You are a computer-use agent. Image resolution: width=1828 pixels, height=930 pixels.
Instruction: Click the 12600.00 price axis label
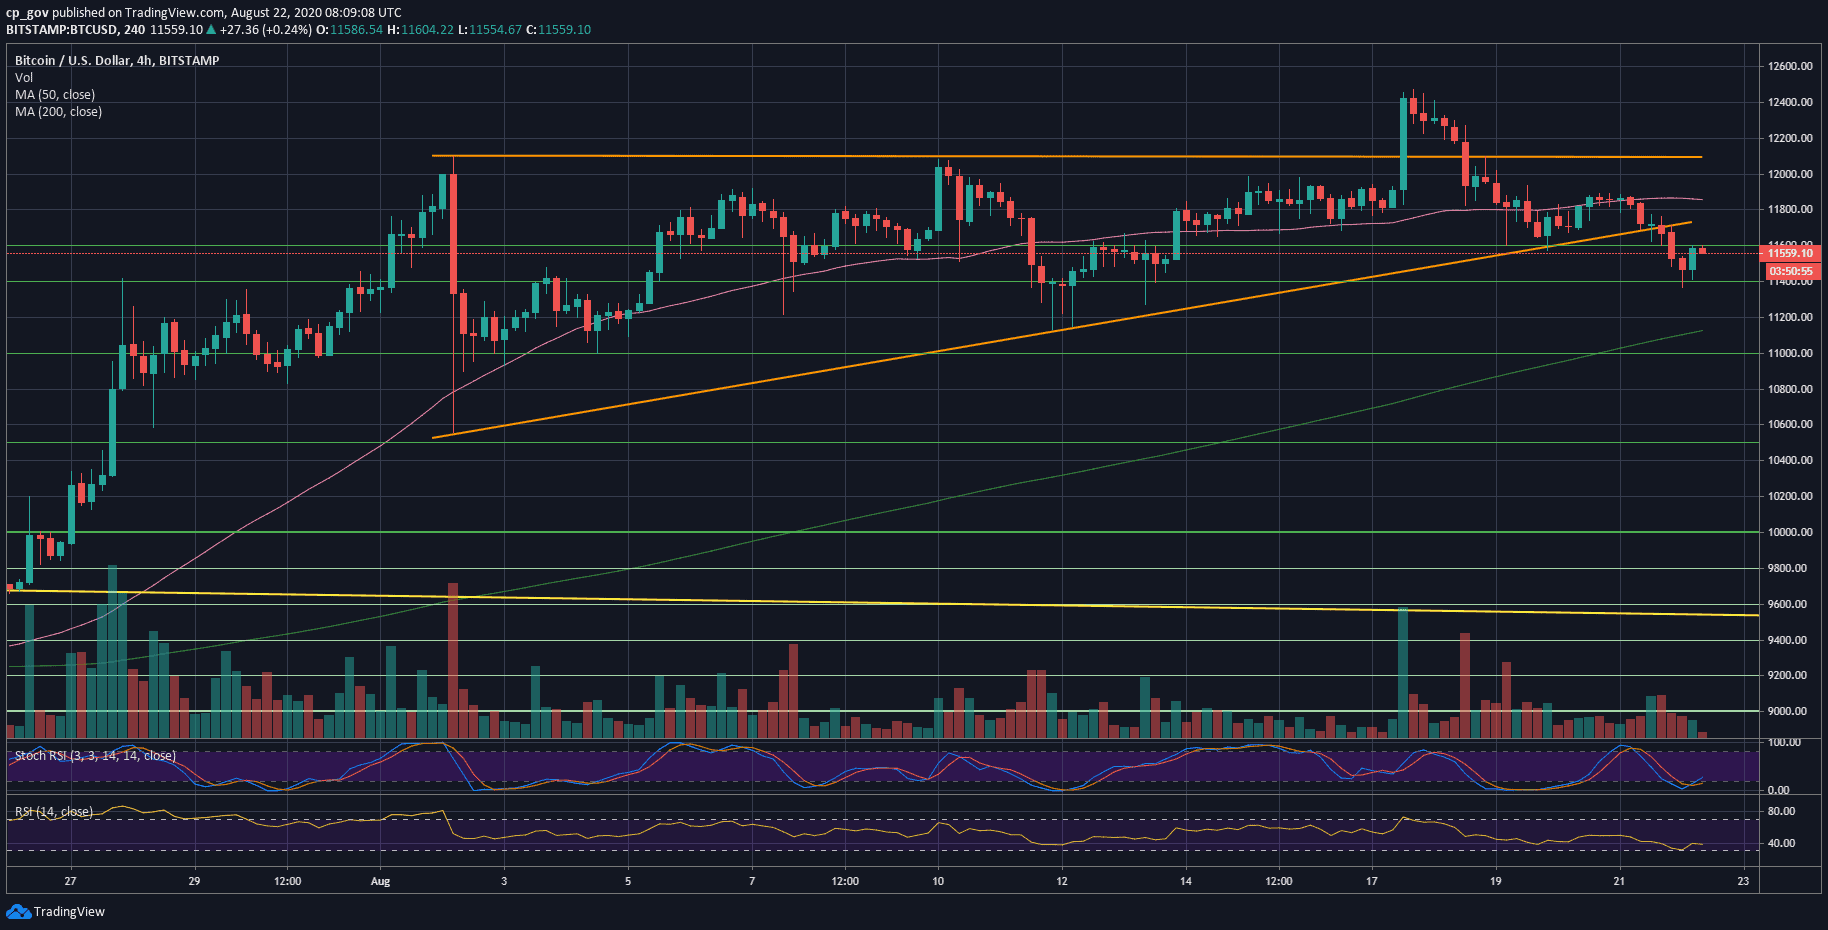[x=1790, y=66]
